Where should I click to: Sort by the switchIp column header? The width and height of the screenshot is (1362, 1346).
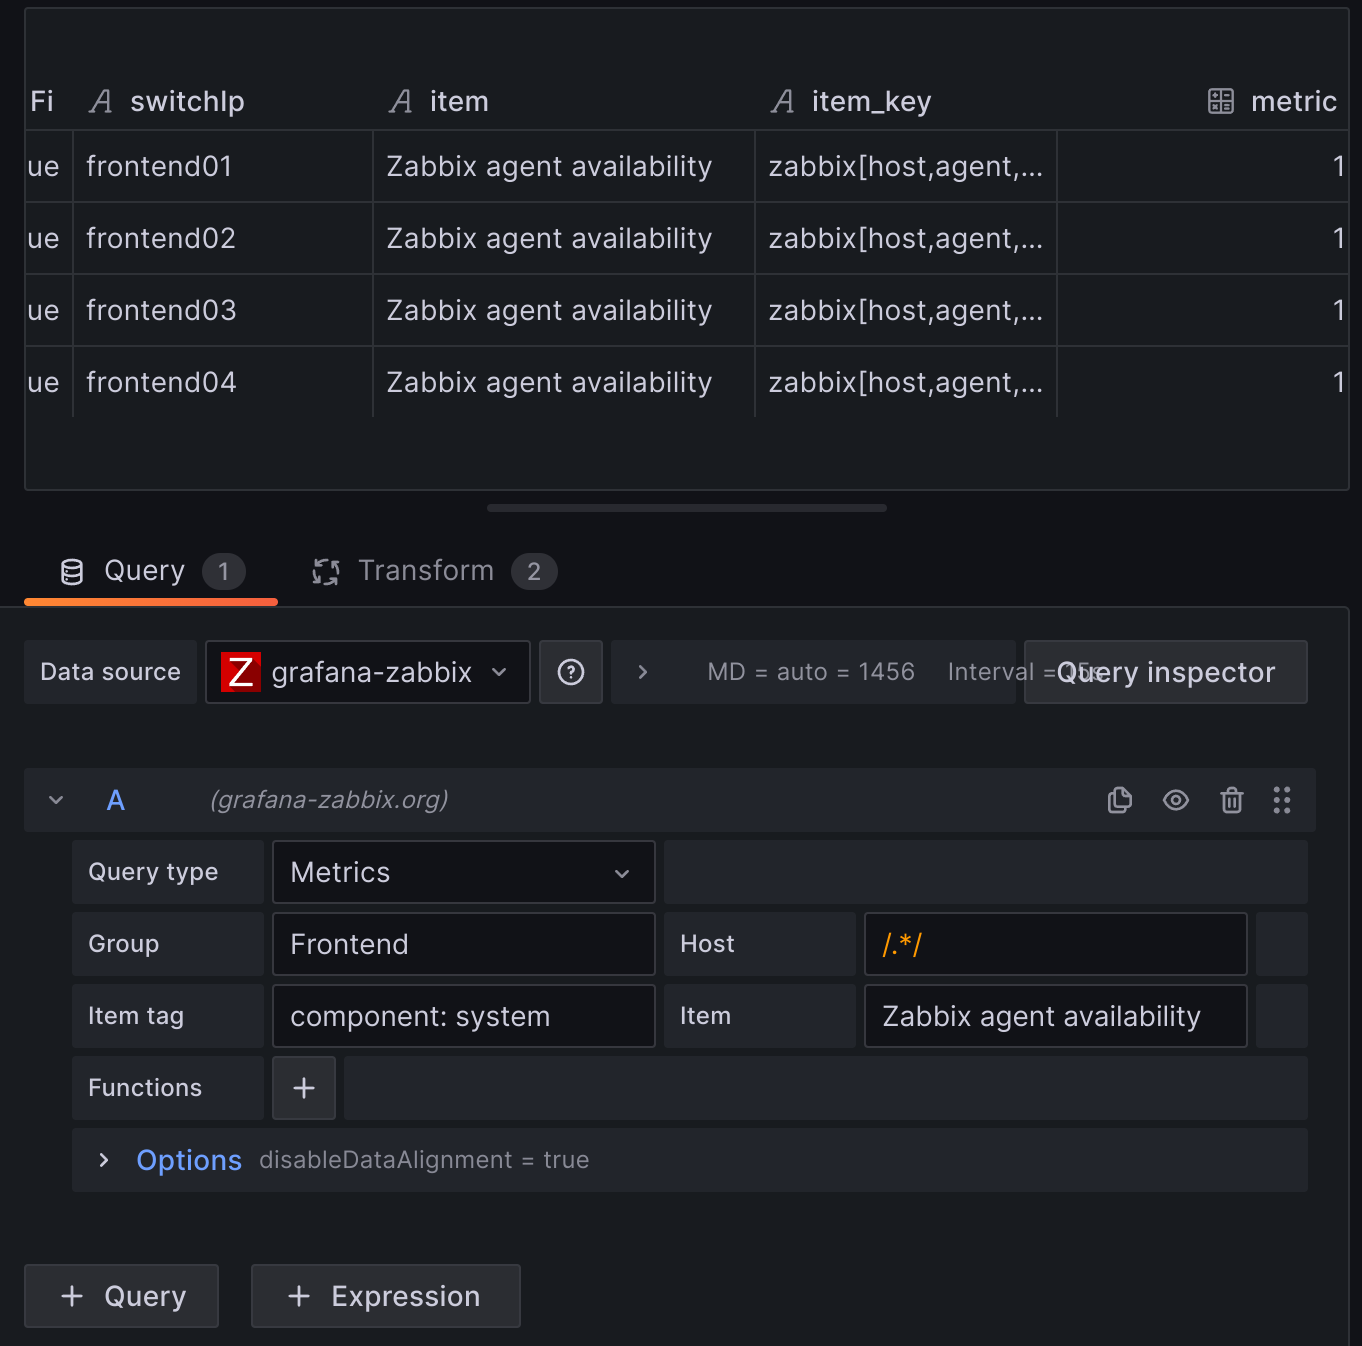pos(187,101)
